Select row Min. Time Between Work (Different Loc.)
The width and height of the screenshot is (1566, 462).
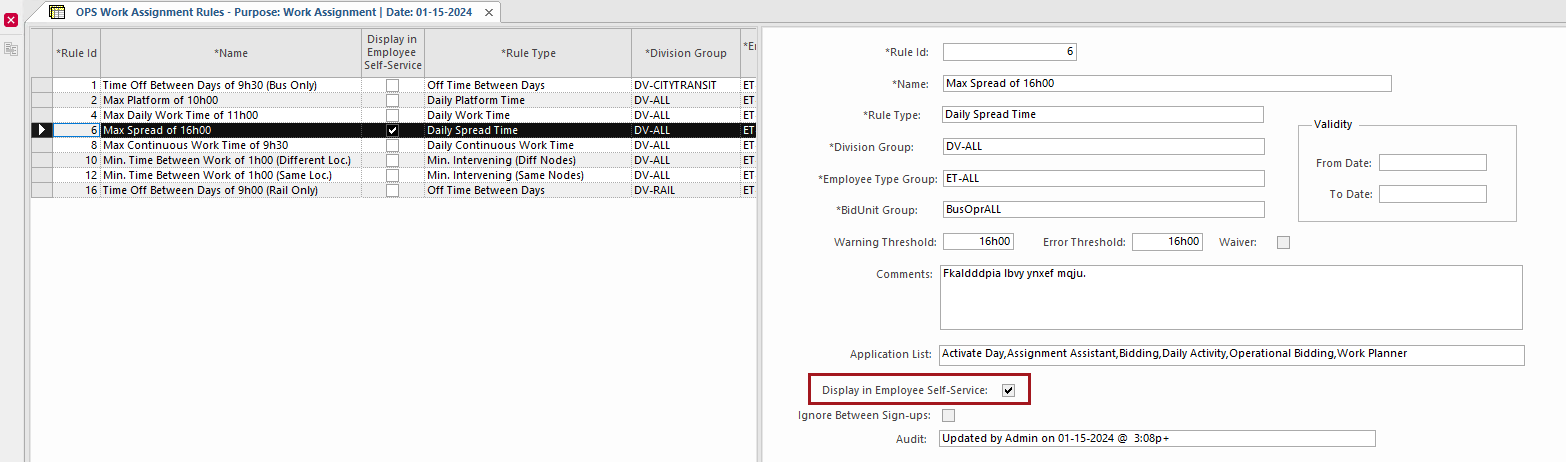(394, 160)
